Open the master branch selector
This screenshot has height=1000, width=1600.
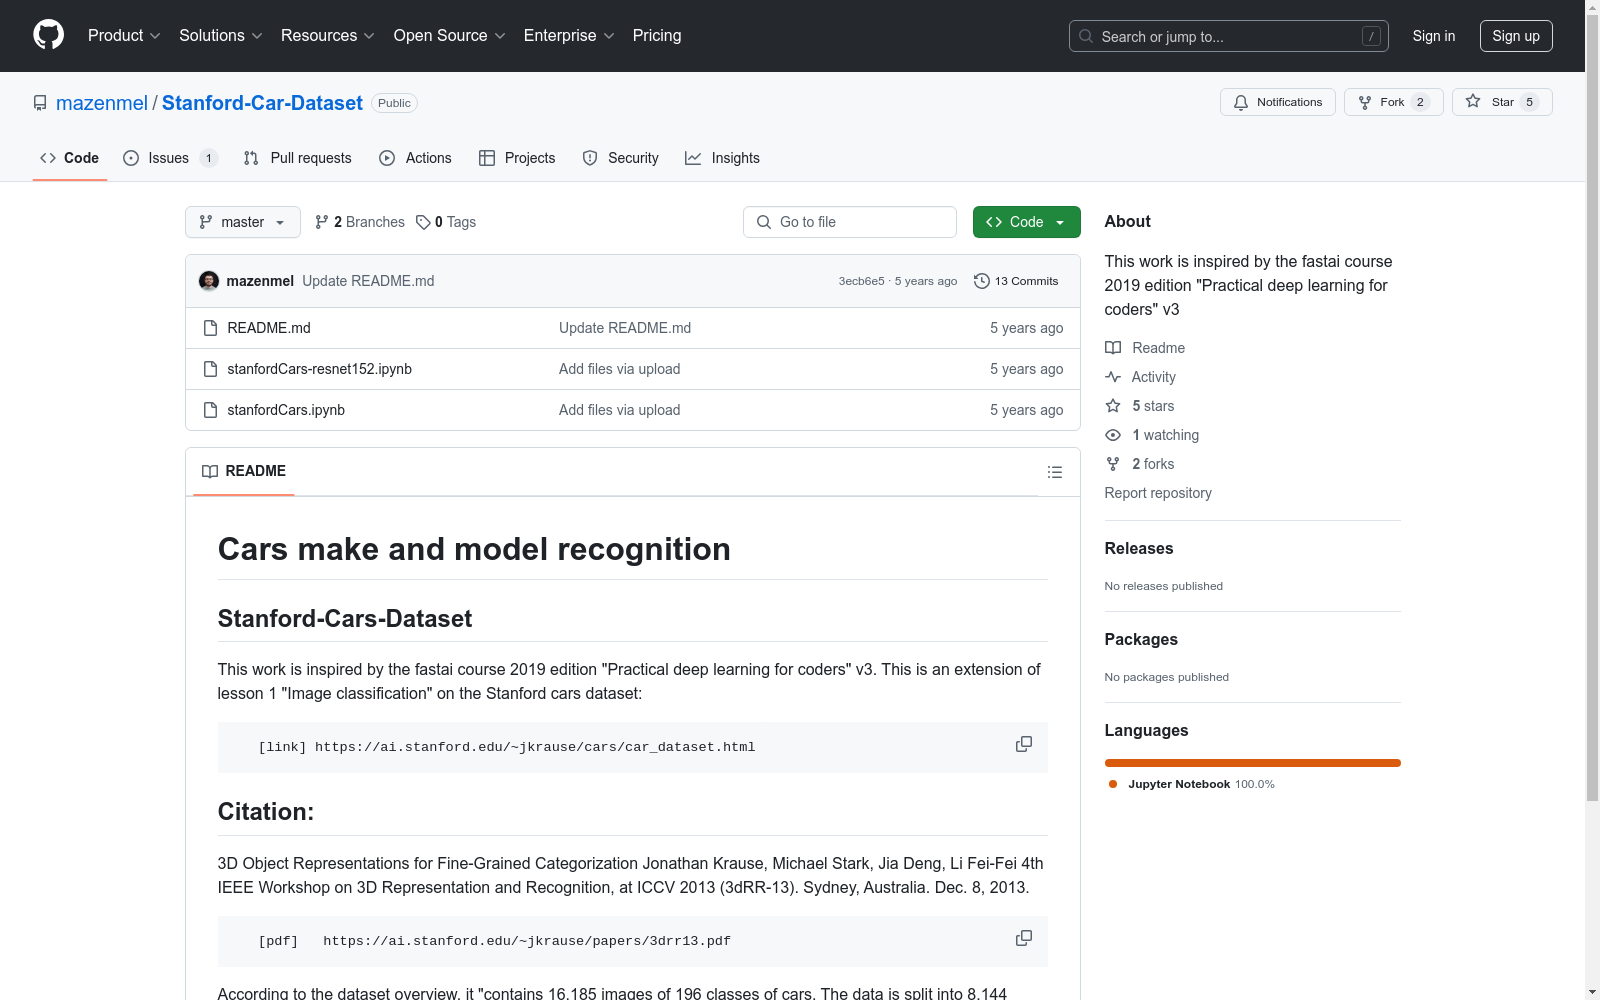point(243,222)
